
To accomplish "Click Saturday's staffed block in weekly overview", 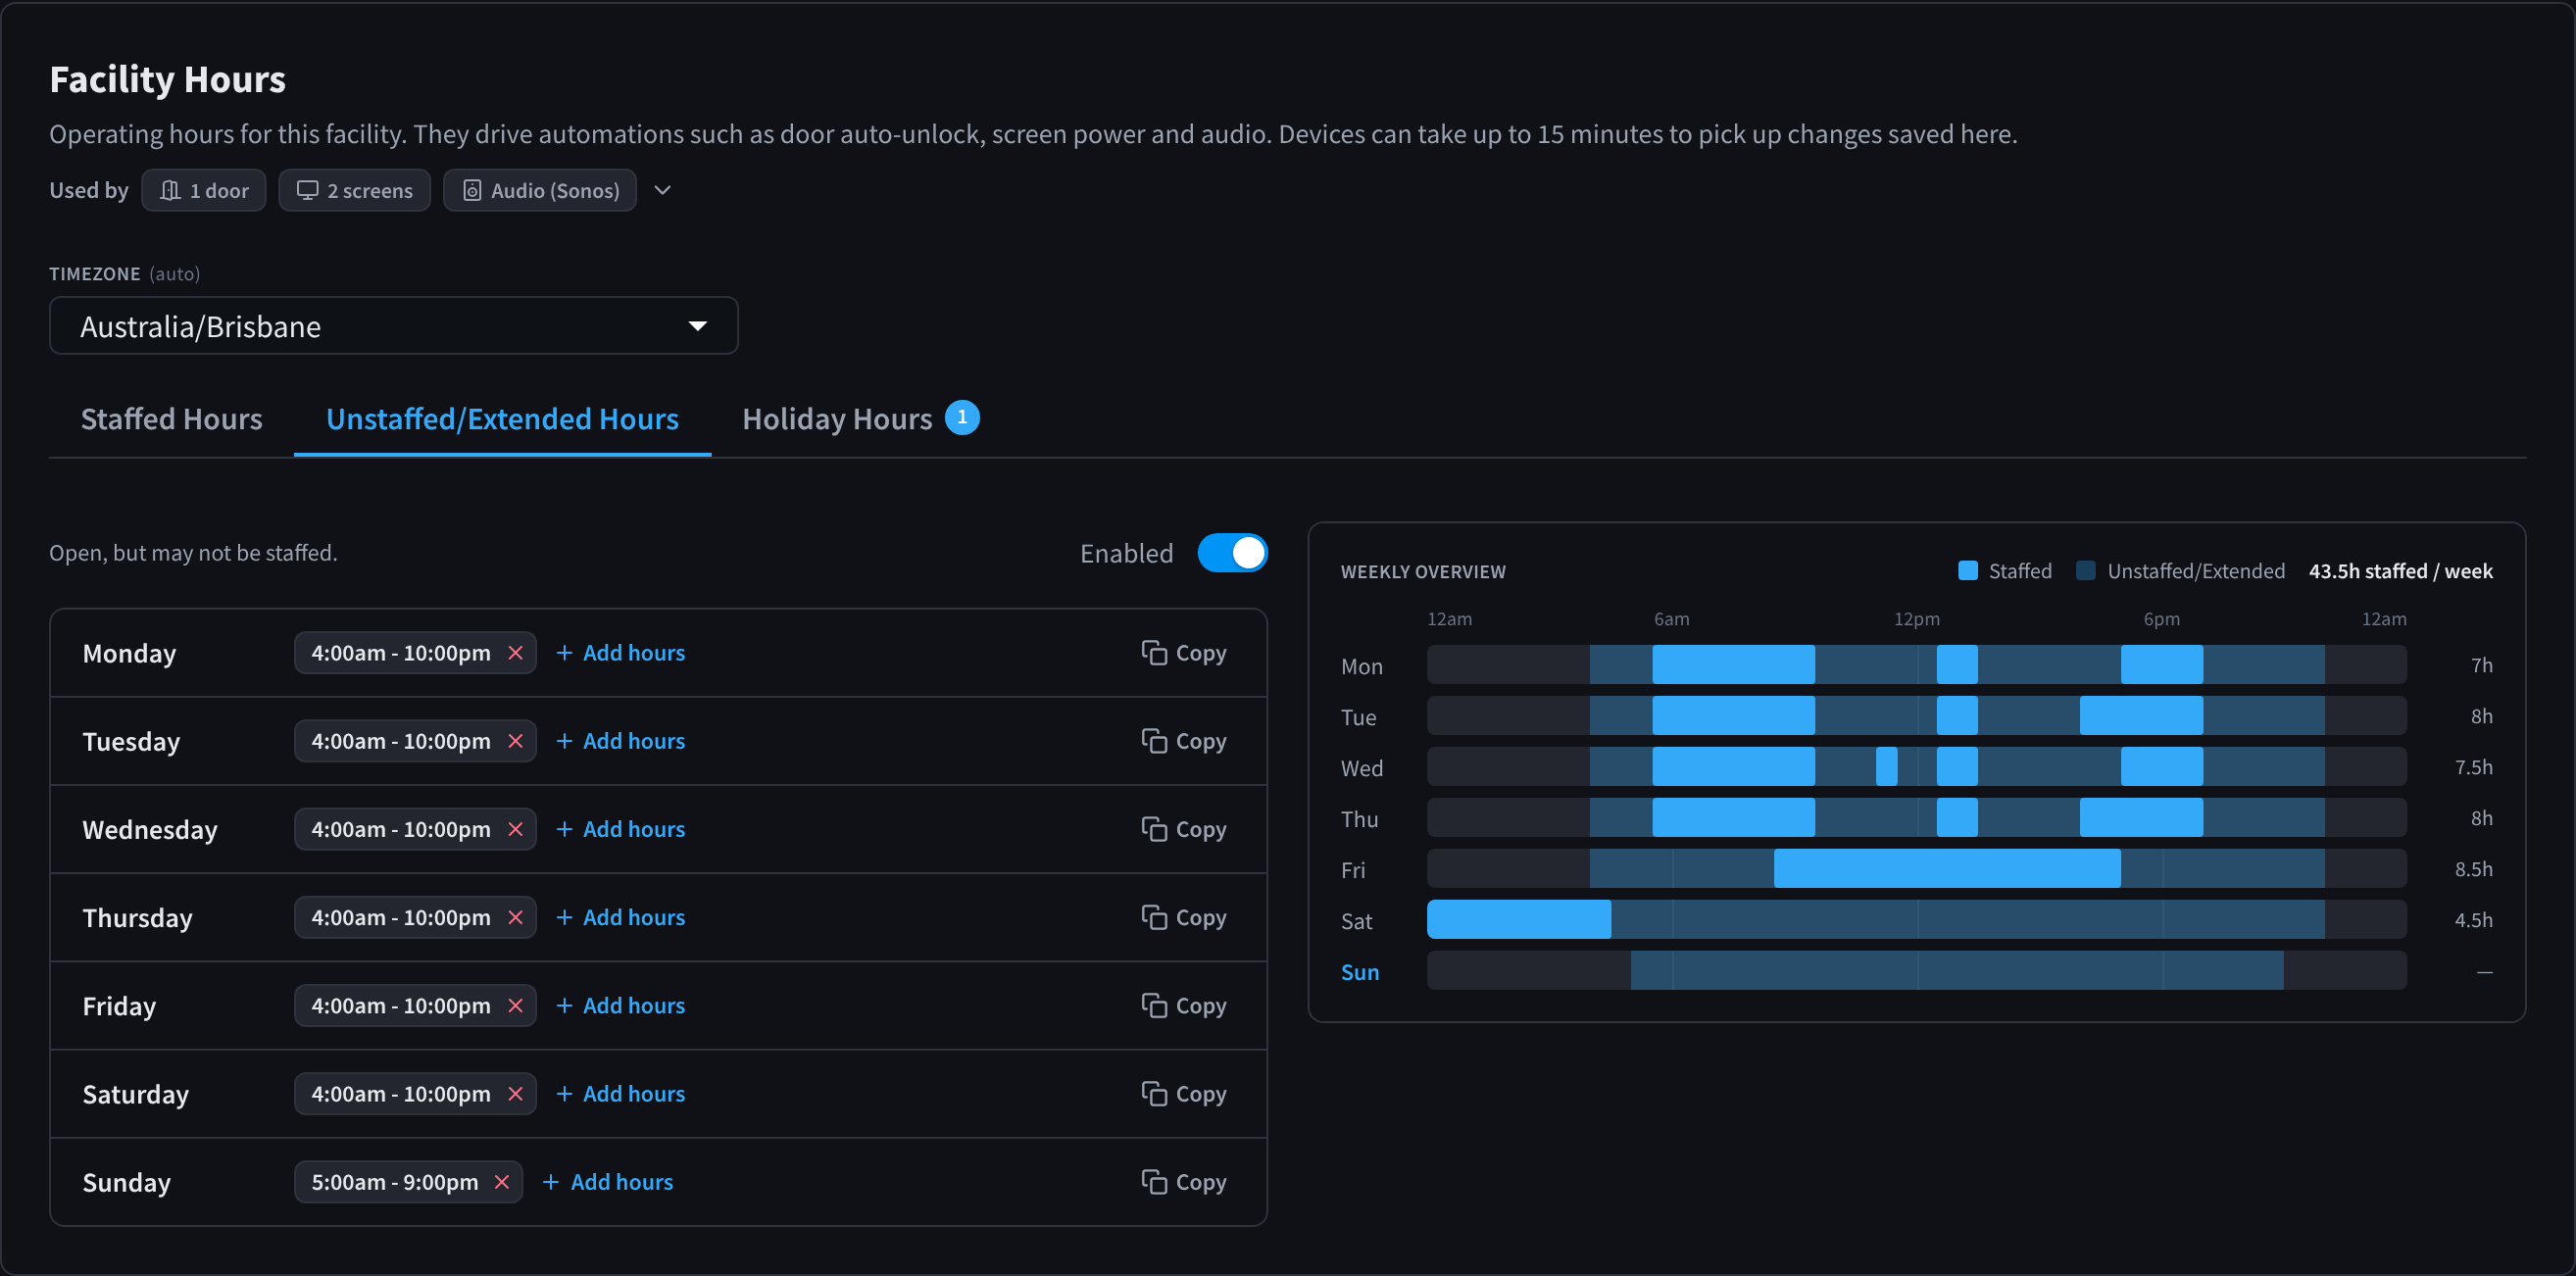I will 1519,919.
